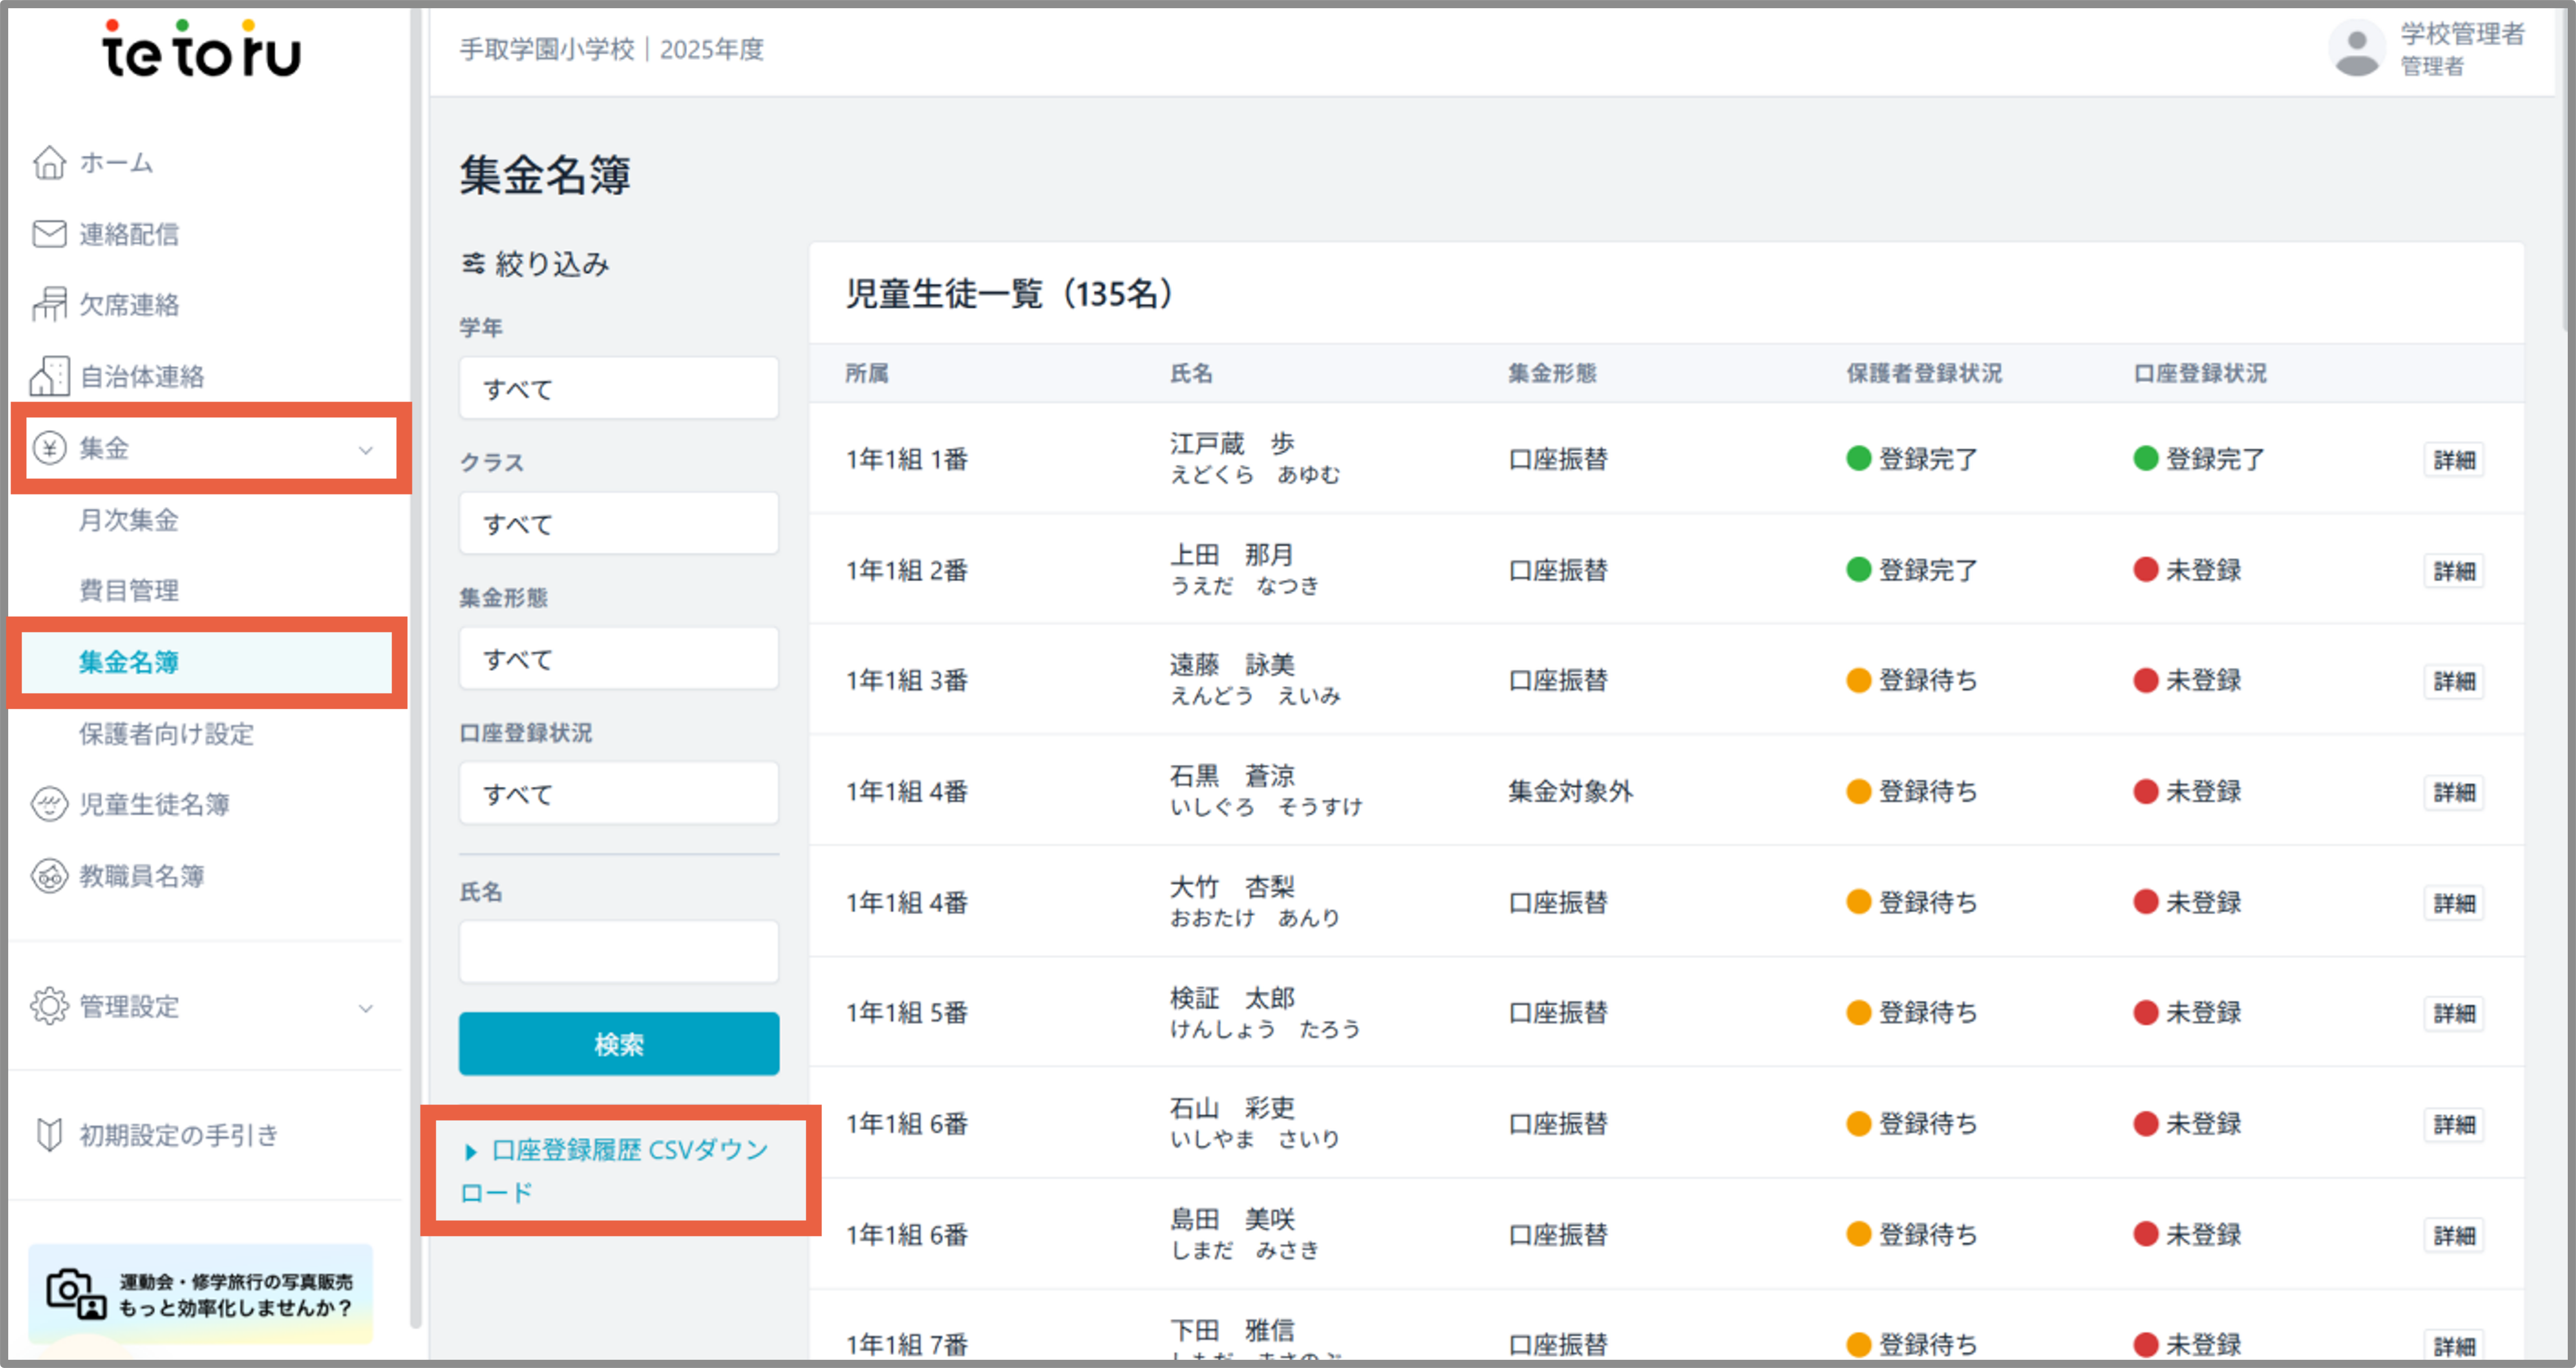Open the 集金形態 dropdown
2576x1368 pixels.
[x=619, y=658]
